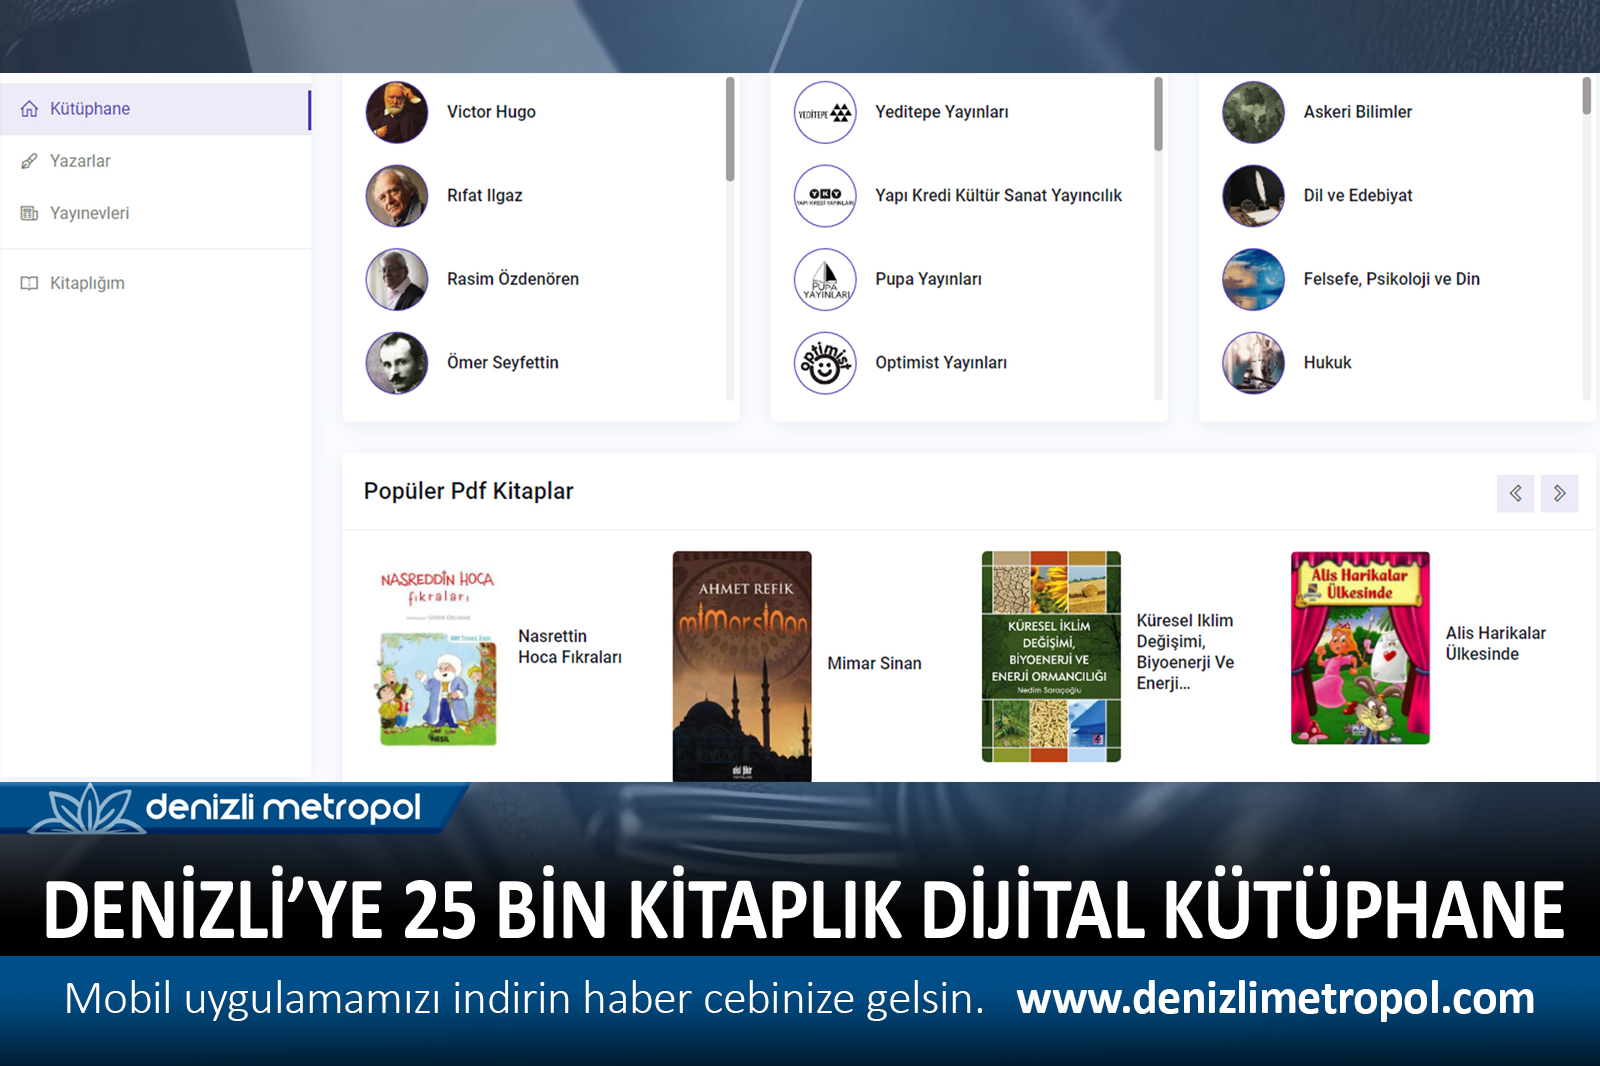This screenshot has height=1066, width=1600.
Task: Open author Ömer Seyfettin
Action: [x=503, y=363]
